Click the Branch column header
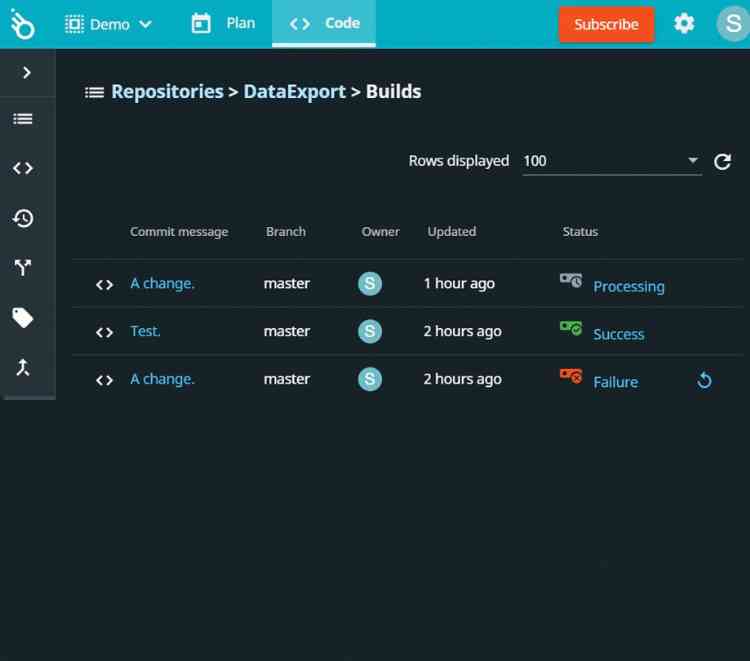The width and height of the screenshot is (750, 661). pos(286,231)
